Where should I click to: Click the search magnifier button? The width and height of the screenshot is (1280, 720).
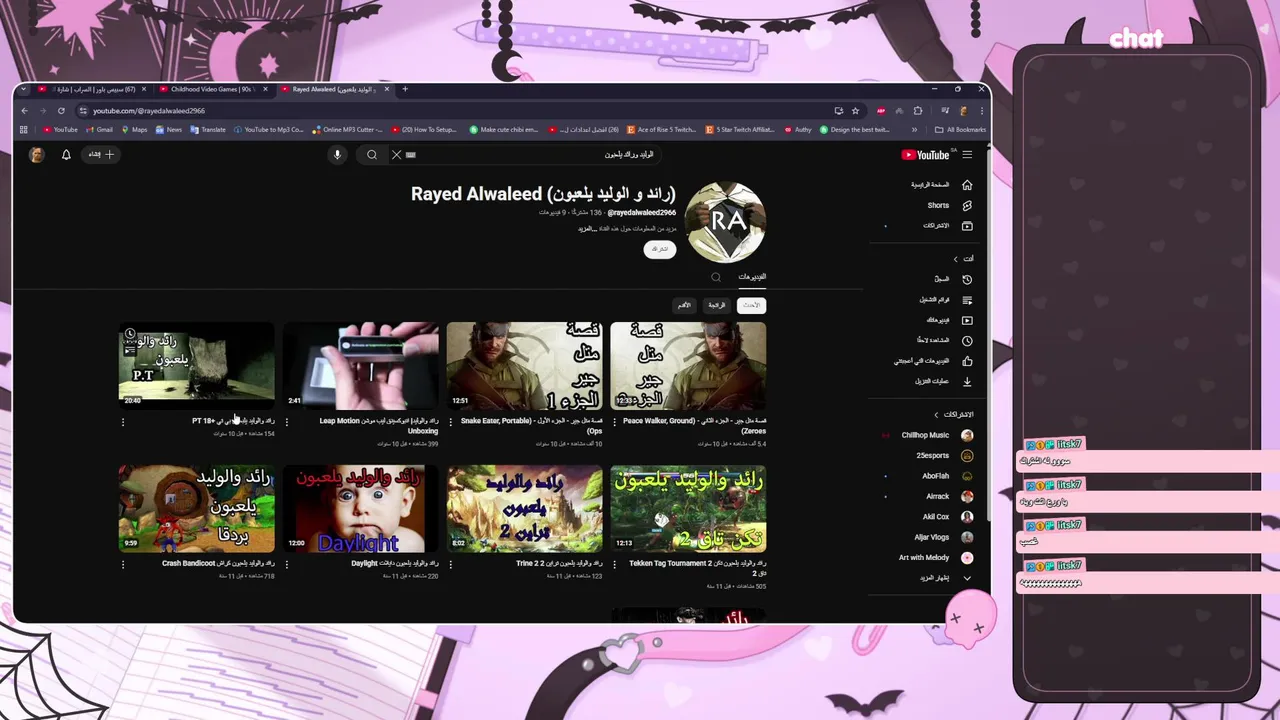[x=372, y=155]
